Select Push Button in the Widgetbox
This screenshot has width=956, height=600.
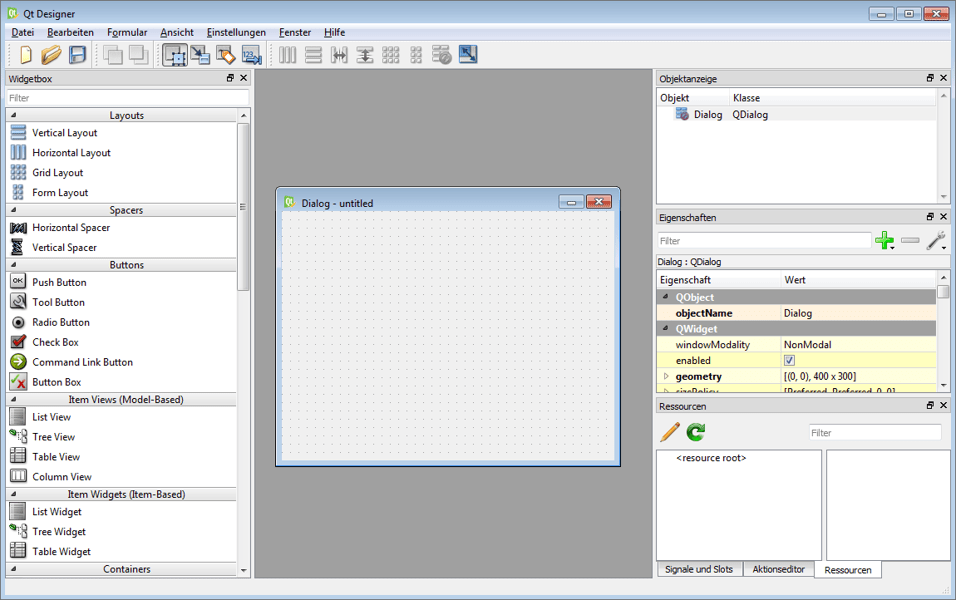pyautogui.click(x=59, y=283)
